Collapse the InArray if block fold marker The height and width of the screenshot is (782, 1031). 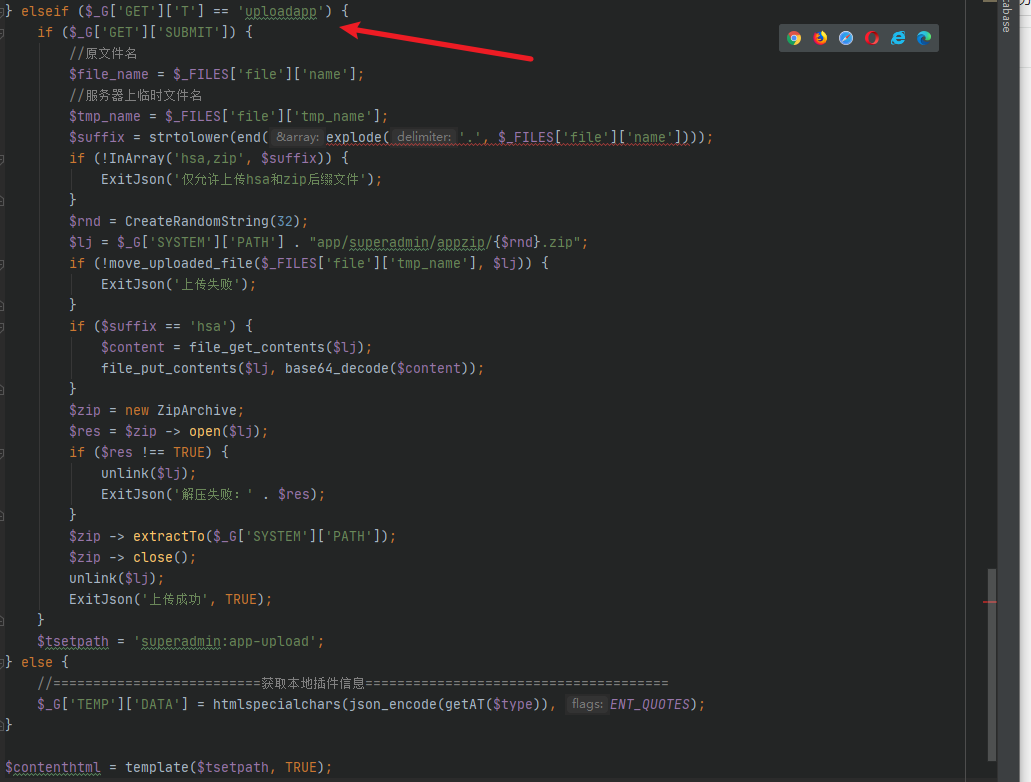coord(3,159)
